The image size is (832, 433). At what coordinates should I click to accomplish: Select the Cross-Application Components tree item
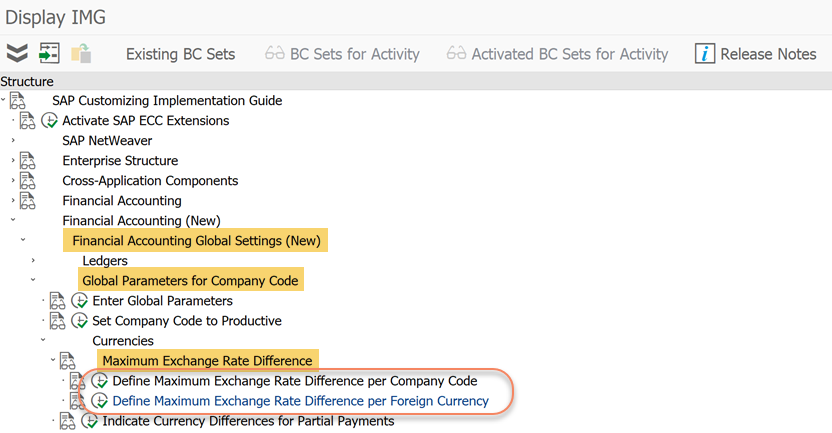(150, 181)
